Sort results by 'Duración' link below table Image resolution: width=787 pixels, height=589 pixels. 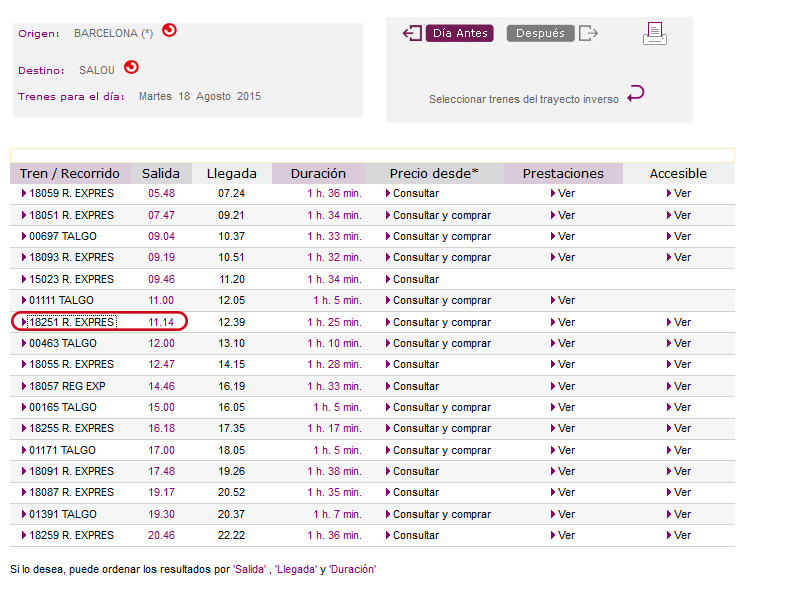pos(352,569)
